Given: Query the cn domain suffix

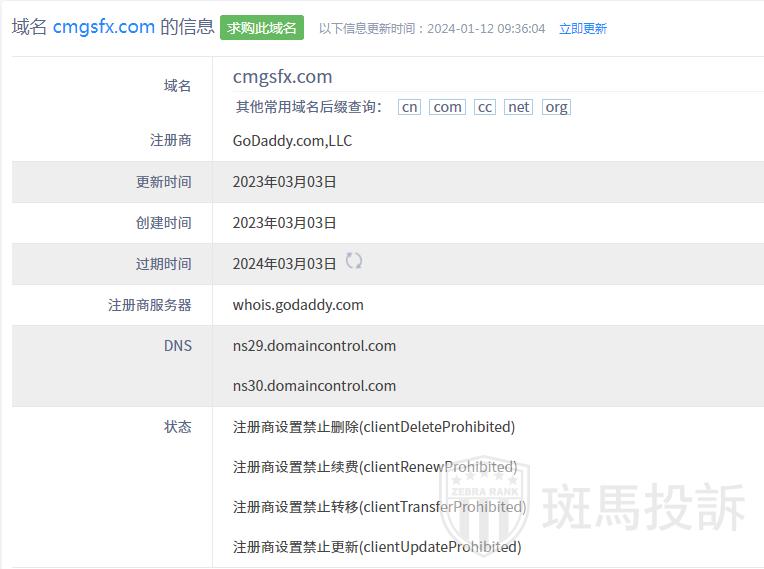Looking at the screenshot, I should [x=409, y=107].
